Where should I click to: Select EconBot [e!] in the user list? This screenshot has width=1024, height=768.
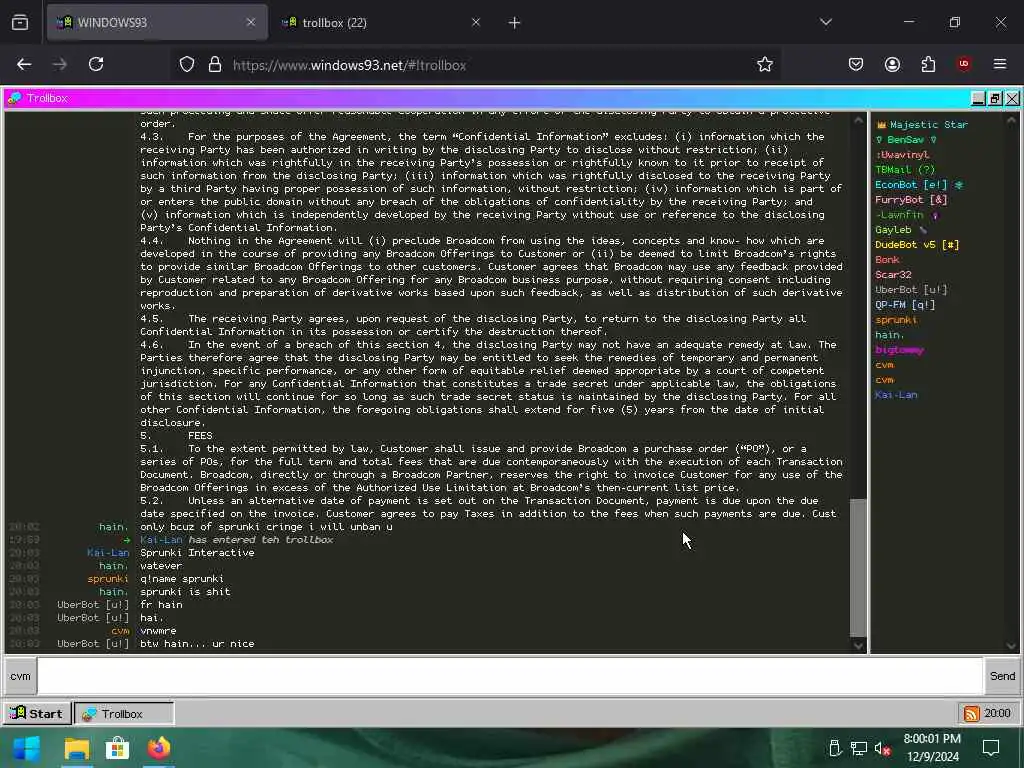(911, 185)
